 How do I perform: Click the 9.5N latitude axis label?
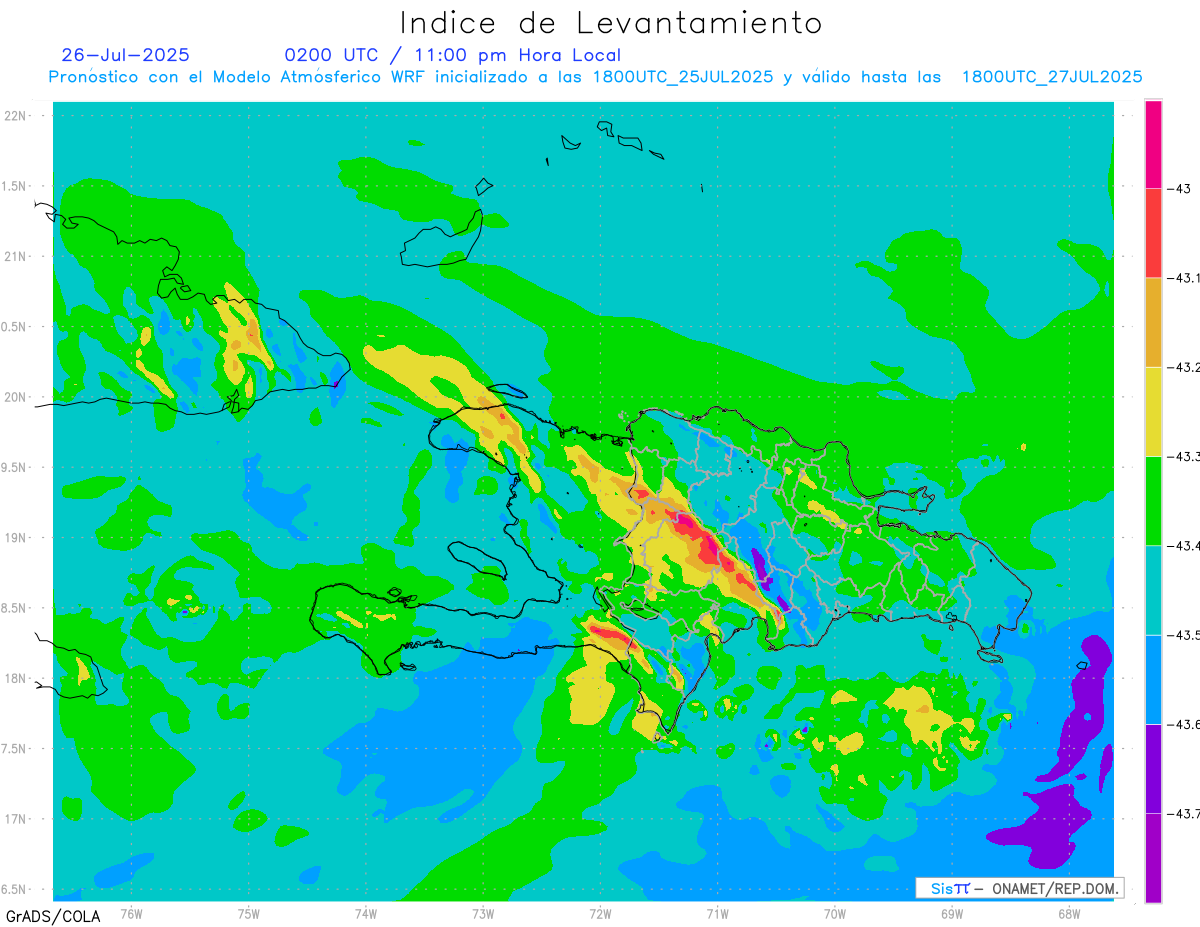click(x=15, y=467)
